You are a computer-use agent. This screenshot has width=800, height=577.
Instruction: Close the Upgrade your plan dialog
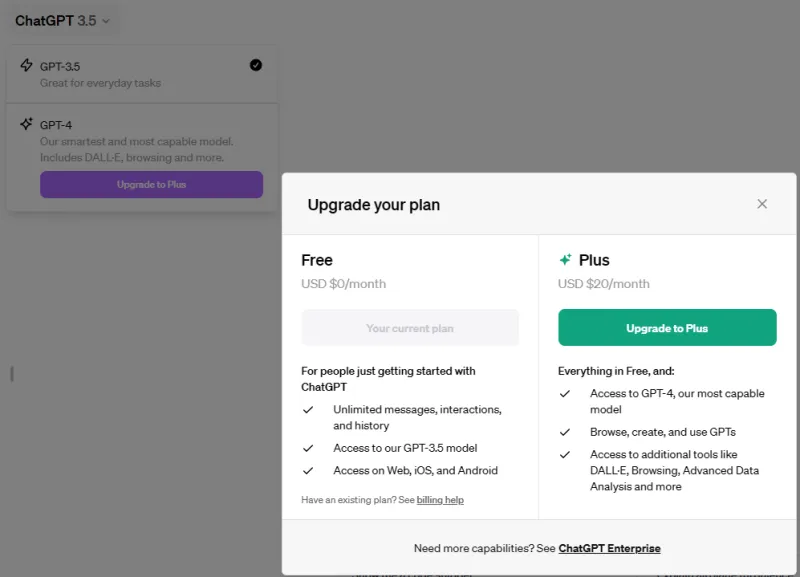pyautogui.click(x=762, y=204)
